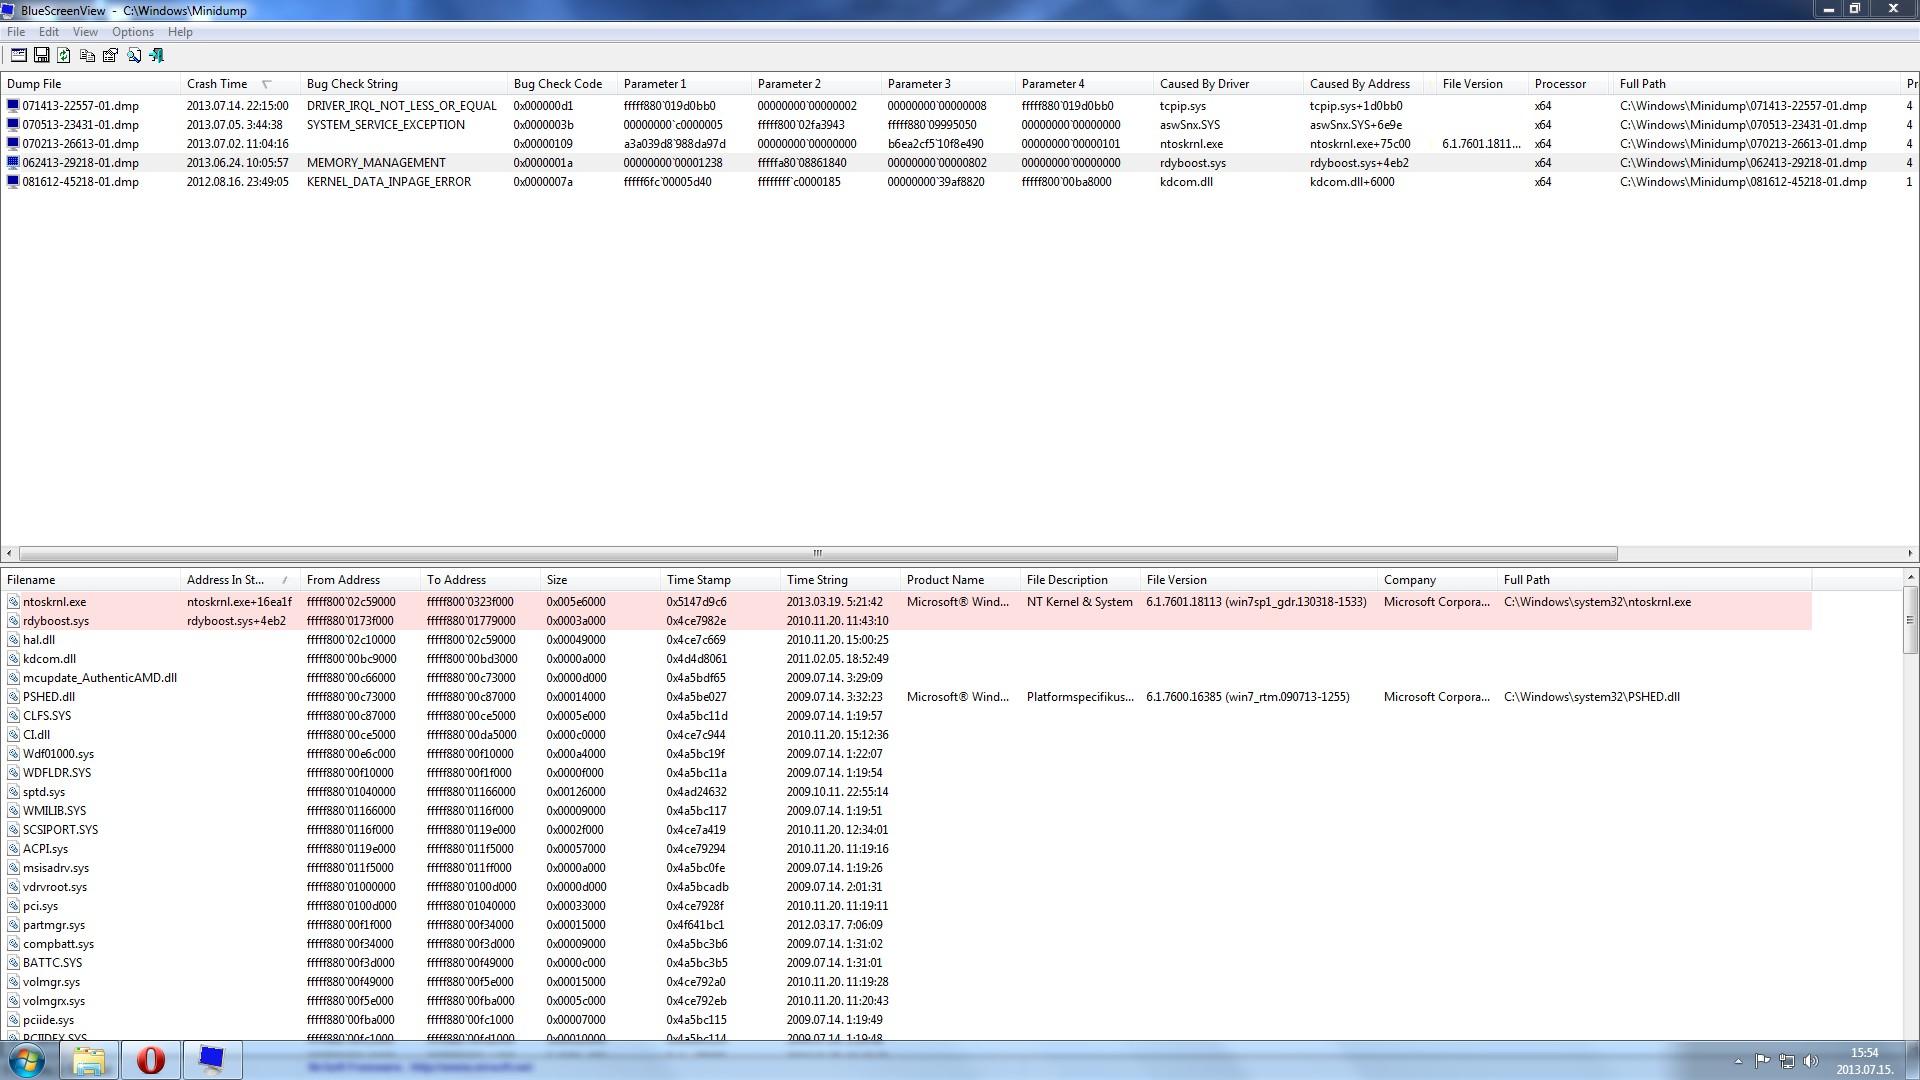
Task: Click the ACPI.sys driver file icon
Action: coord(13,848)
